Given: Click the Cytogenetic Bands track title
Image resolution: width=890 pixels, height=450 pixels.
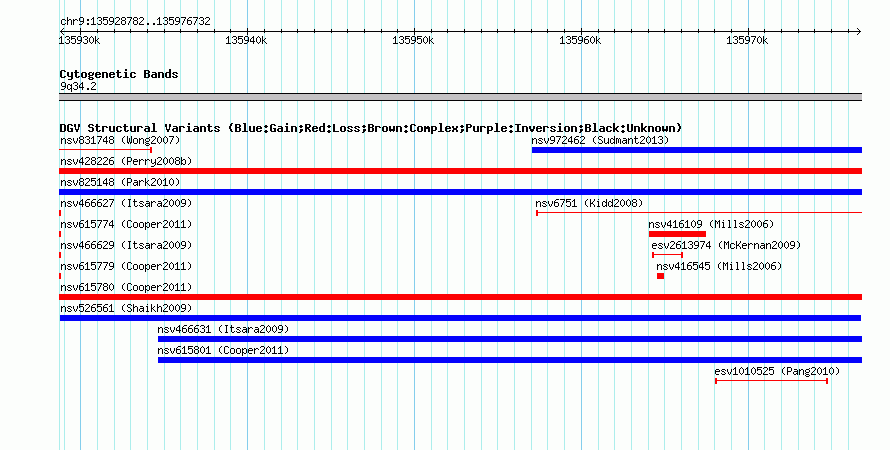Looking at the screenshot, I should 119,74.
